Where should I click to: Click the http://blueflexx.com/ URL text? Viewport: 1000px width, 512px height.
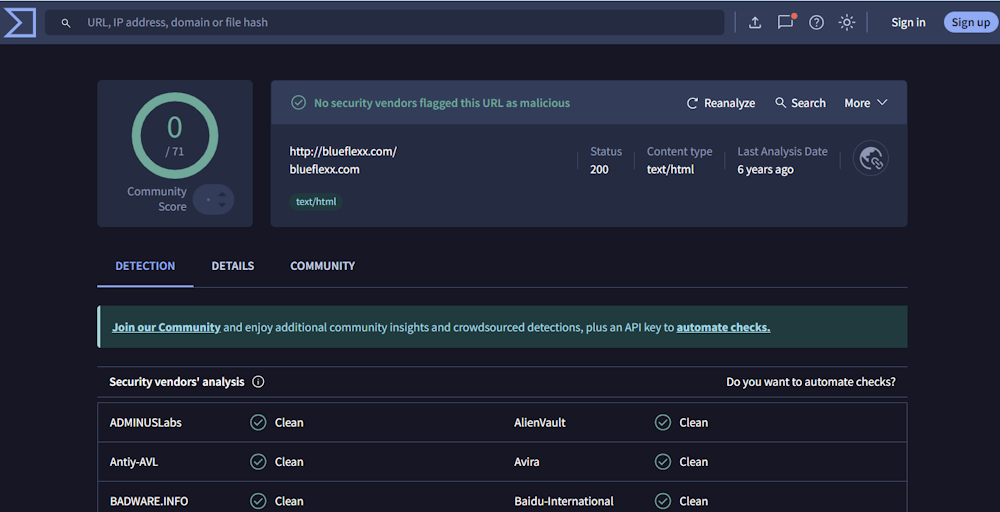343,152
